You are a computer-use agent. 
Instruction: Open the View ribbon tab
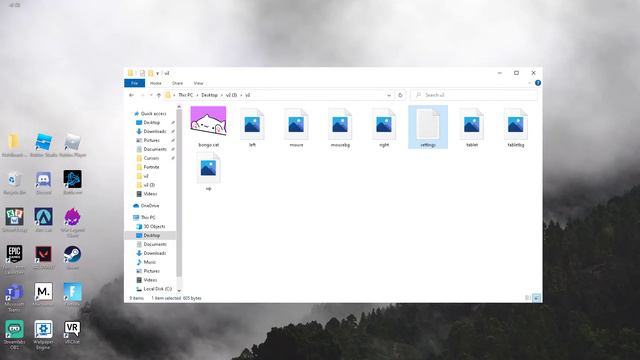point(198,83)
